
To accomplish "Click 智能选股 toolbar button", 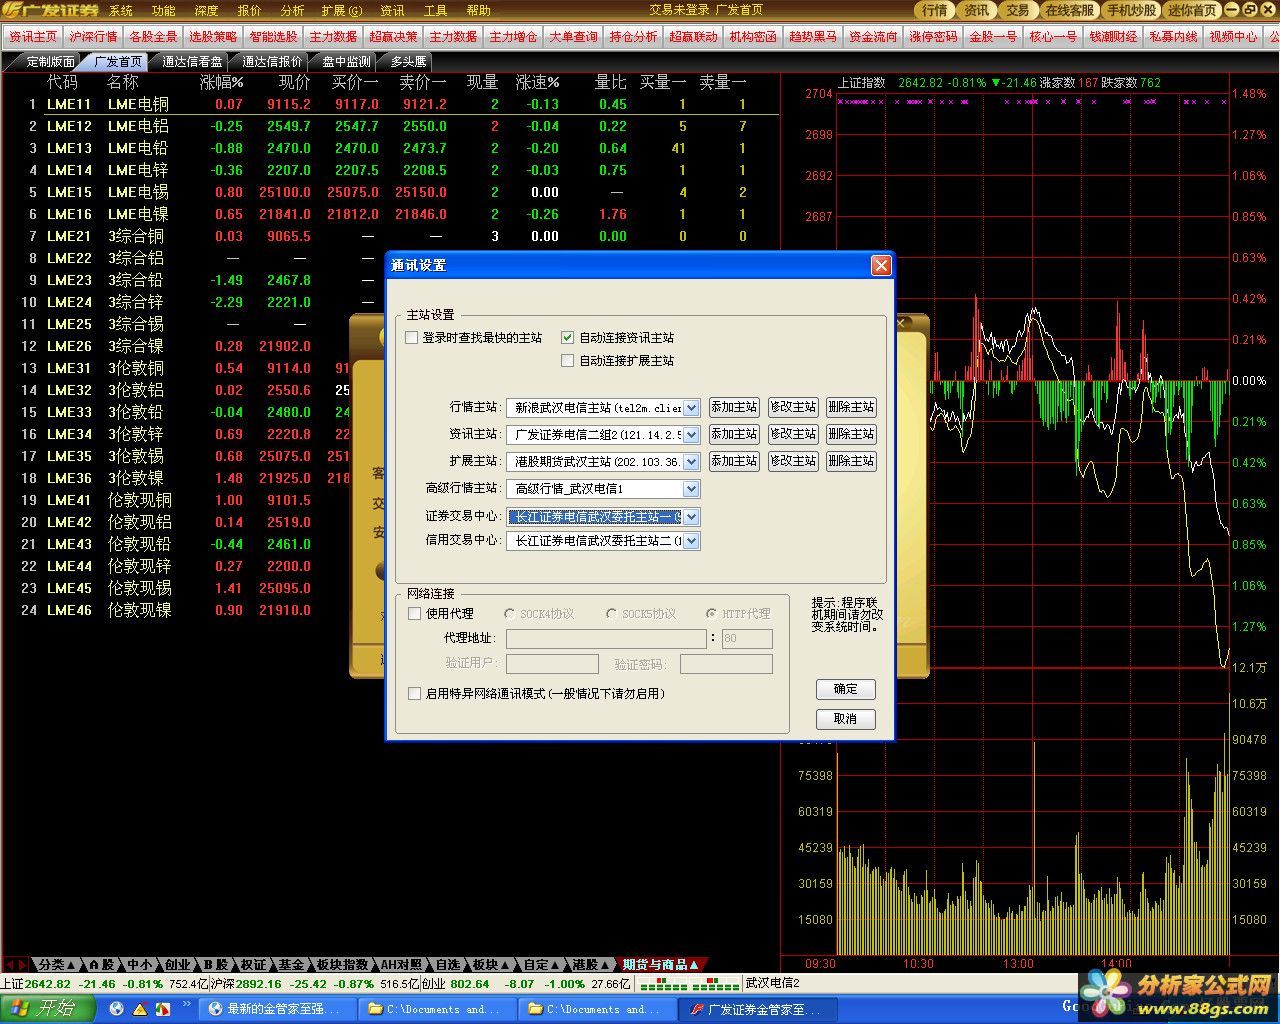I will pyautogui.click(x=273, y=36).
